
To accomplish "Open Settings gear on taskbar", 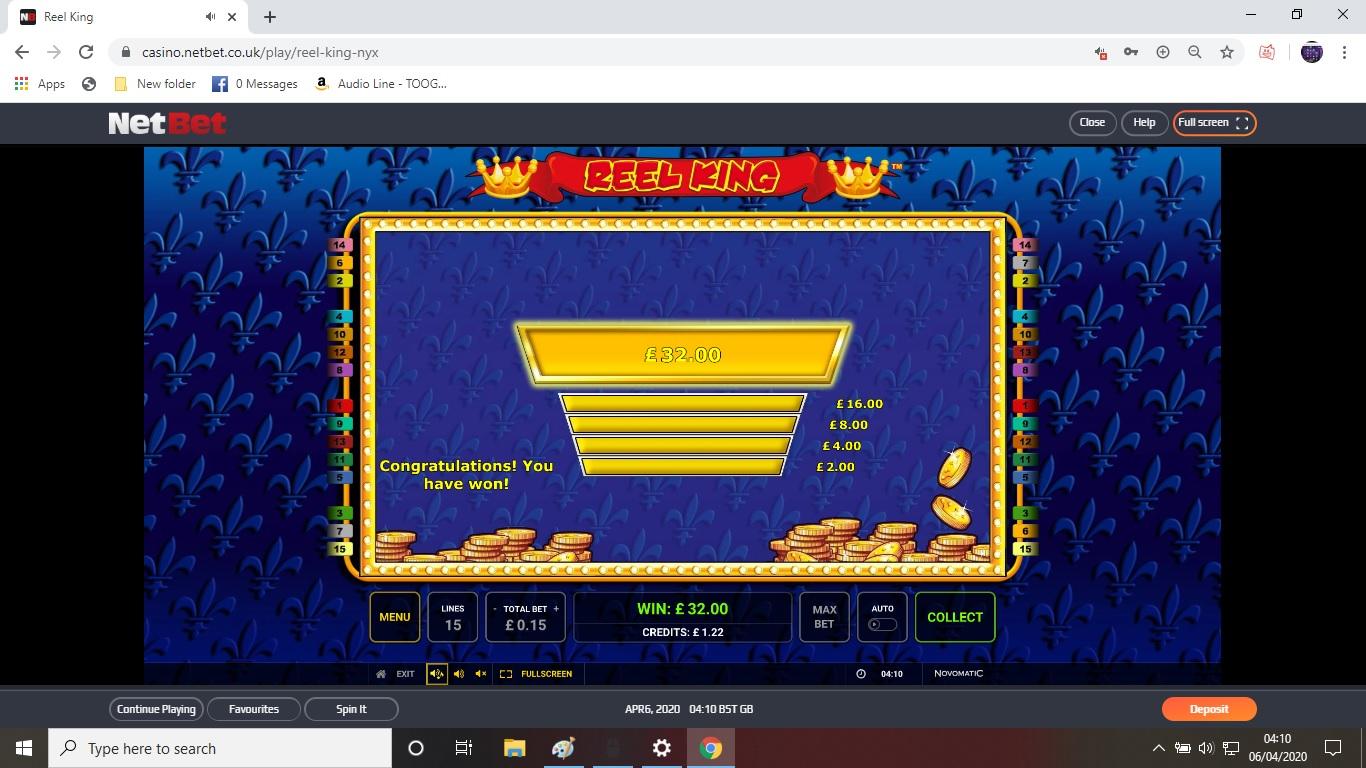I will tap(662, 748).
